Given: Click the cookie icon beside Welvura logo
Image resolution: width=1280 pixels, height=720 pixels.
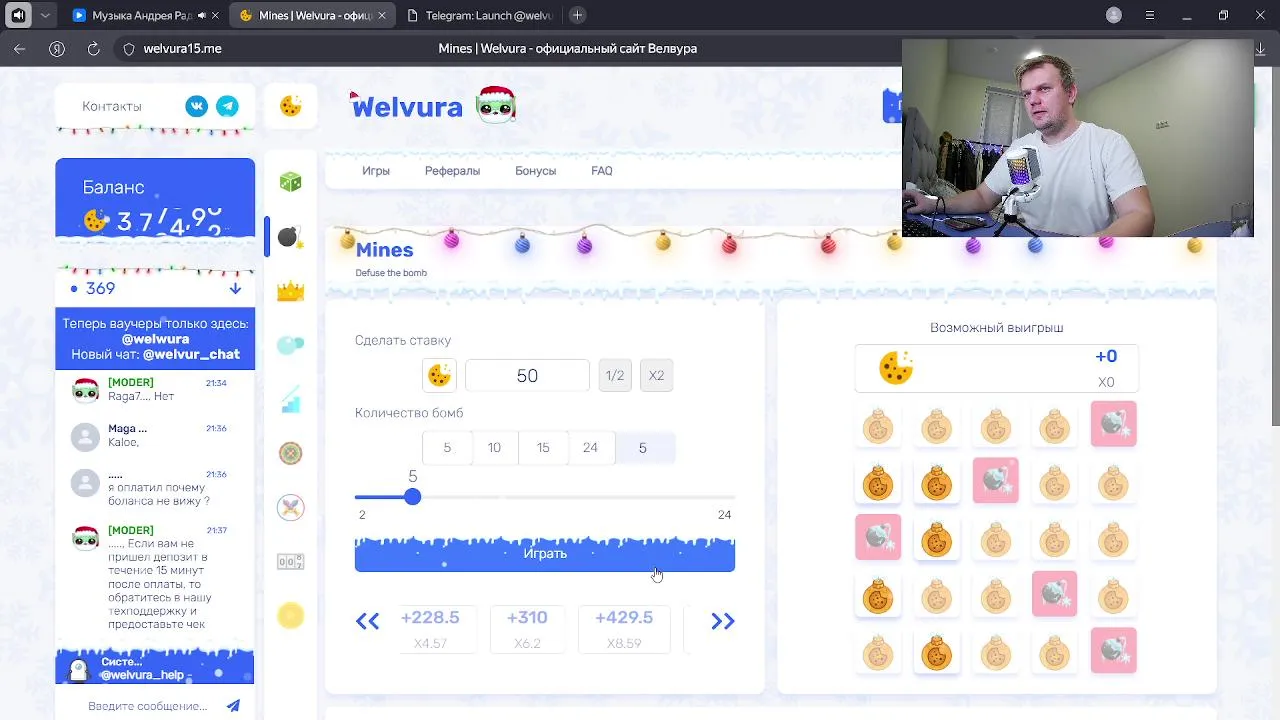Looking at the screenshot, I should click(291, 106).
